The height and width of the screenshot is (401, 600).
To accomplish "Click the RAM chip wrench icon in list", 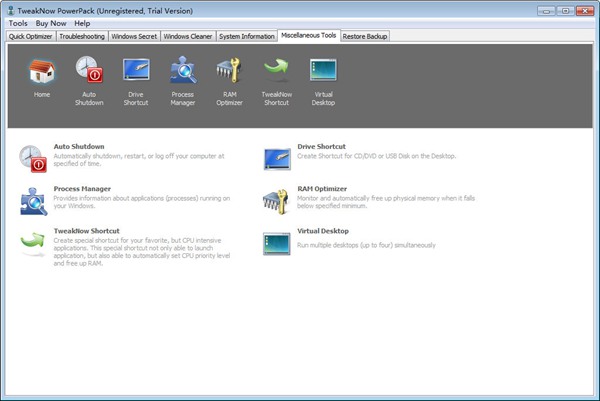I will pos(276,202).
